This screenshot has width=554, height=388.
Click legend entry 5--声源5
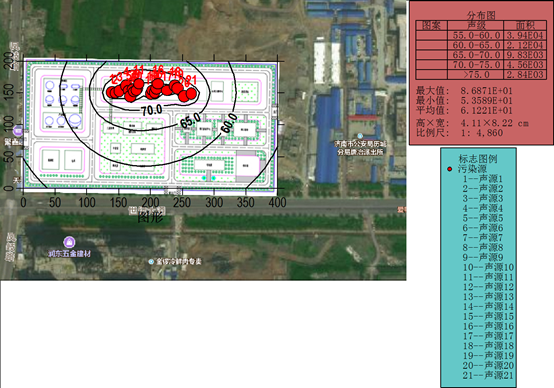coord(483,218)
